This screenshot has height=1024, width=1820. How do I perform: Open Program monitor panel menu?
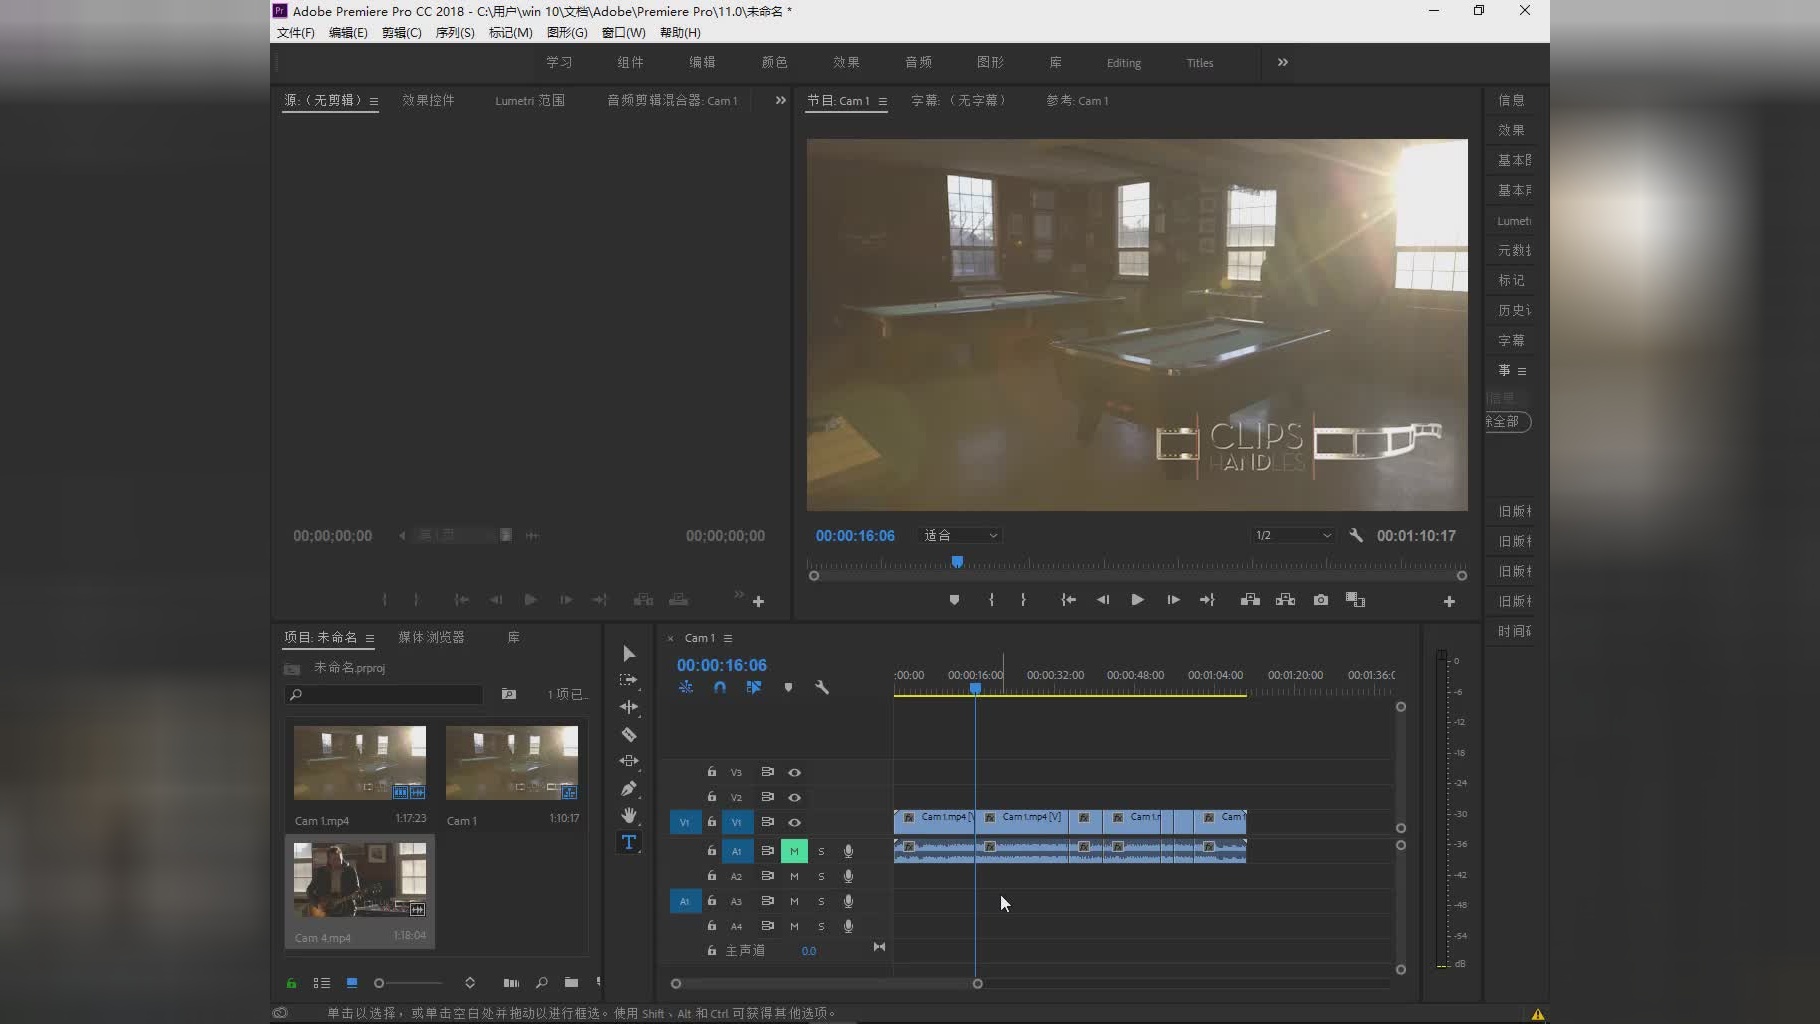point(882,101)
